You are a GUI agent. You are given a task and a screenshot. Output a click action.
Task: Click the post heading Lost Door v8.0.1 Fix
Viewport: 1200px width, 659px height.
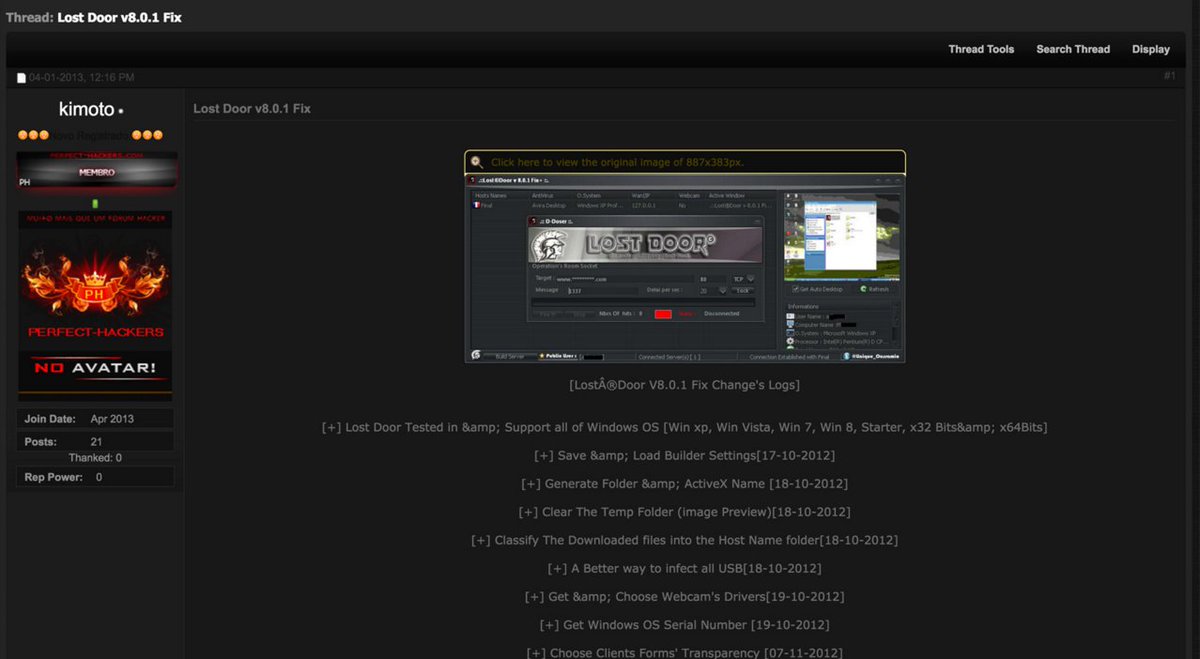[252, 108]
